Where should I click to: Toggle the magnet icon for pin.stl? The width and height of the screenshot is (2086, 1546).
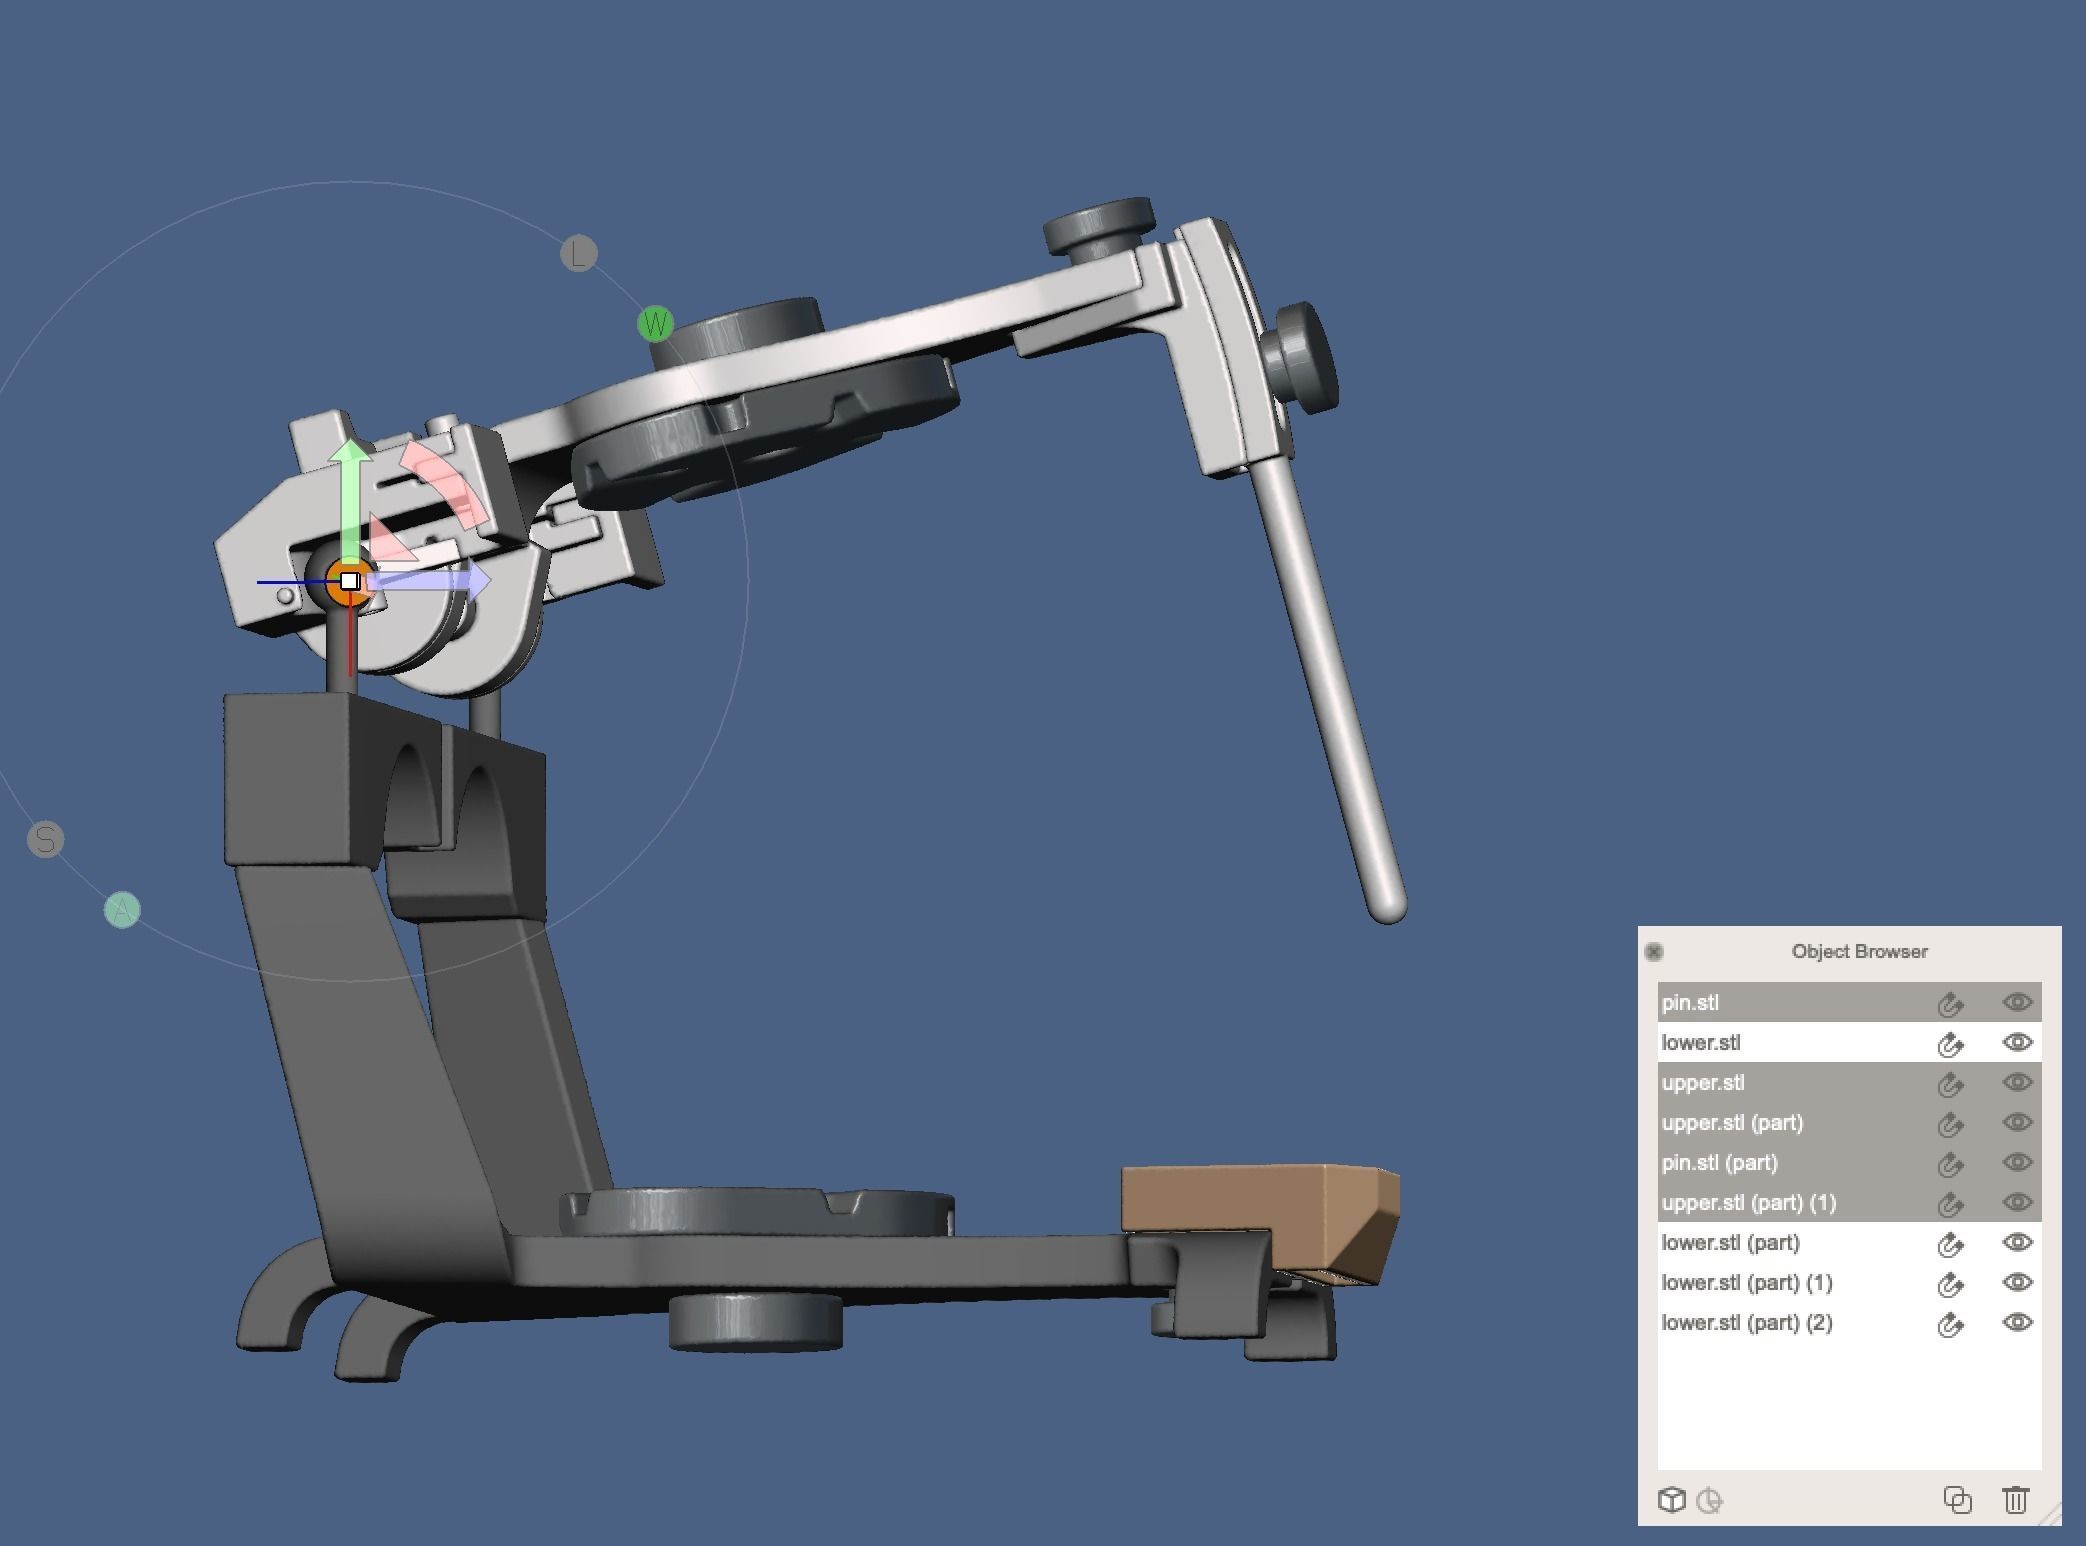[1950, 1003]
